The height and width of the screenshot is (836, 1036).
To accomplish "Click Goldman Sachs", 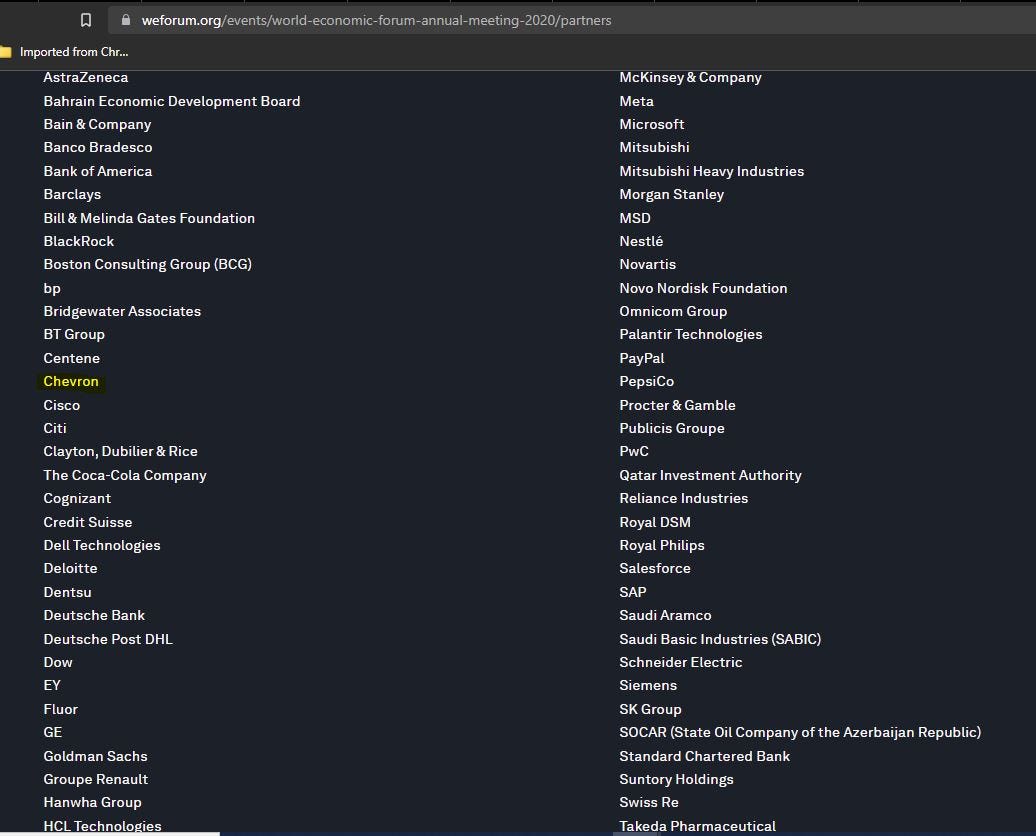I will pos(95,756).
